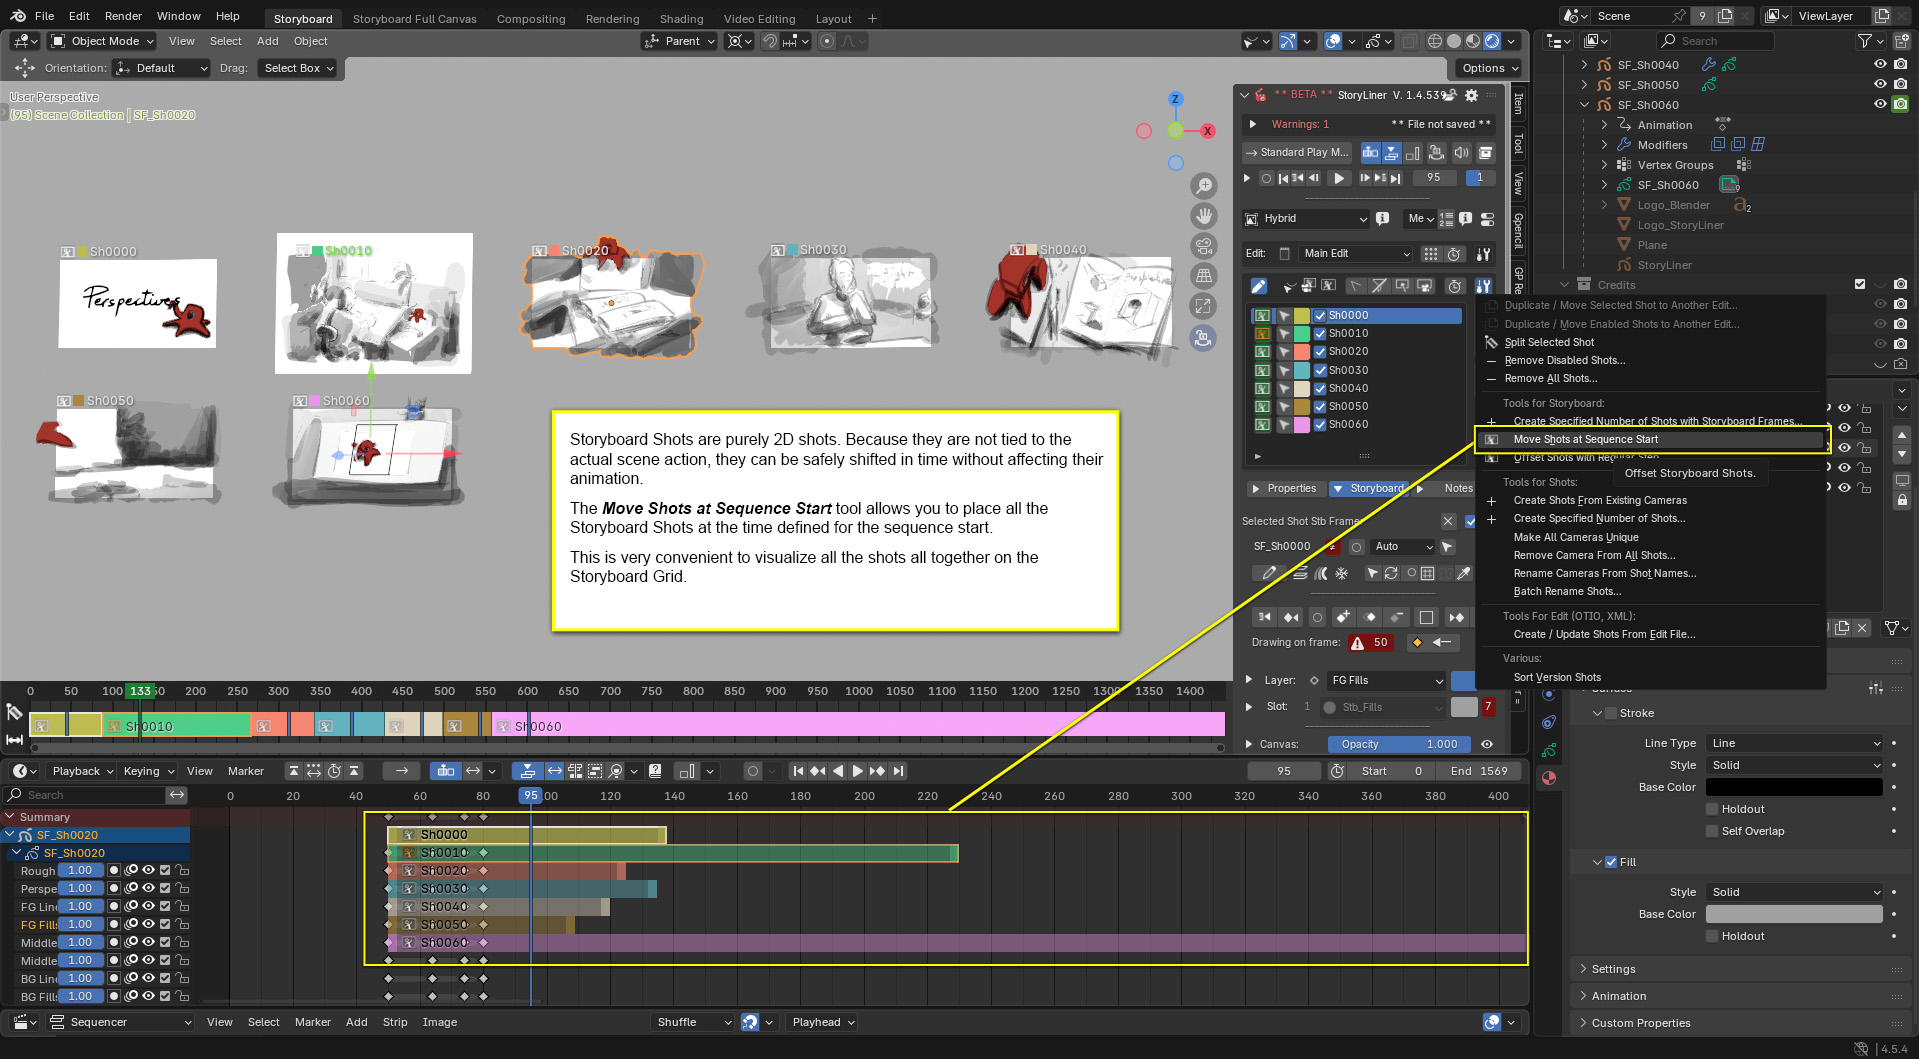
Task: Hide SF_Sh0040 with its eye icon
Action: tap(1880, 64)
